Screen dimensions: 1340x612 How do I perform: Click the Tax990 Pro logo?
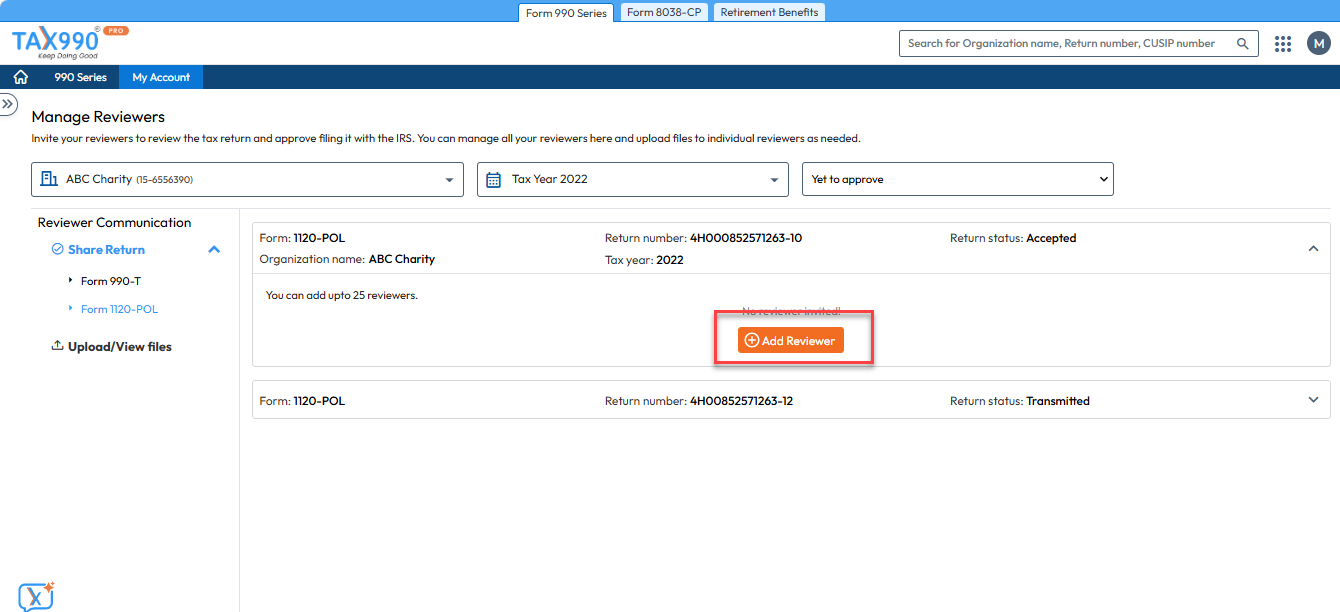(69, 44)
